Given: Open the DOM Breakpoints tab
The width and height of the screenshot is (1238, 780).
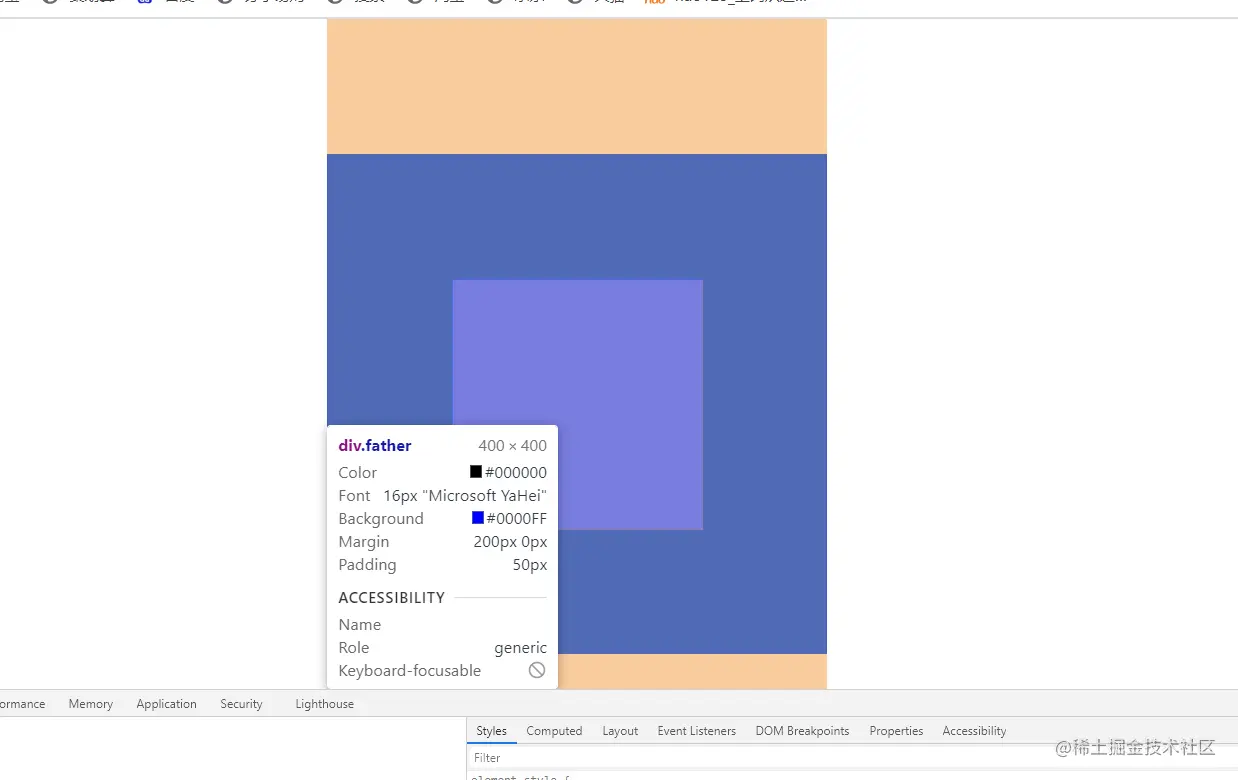Looking at the screenshot, I should coord(802,731).
